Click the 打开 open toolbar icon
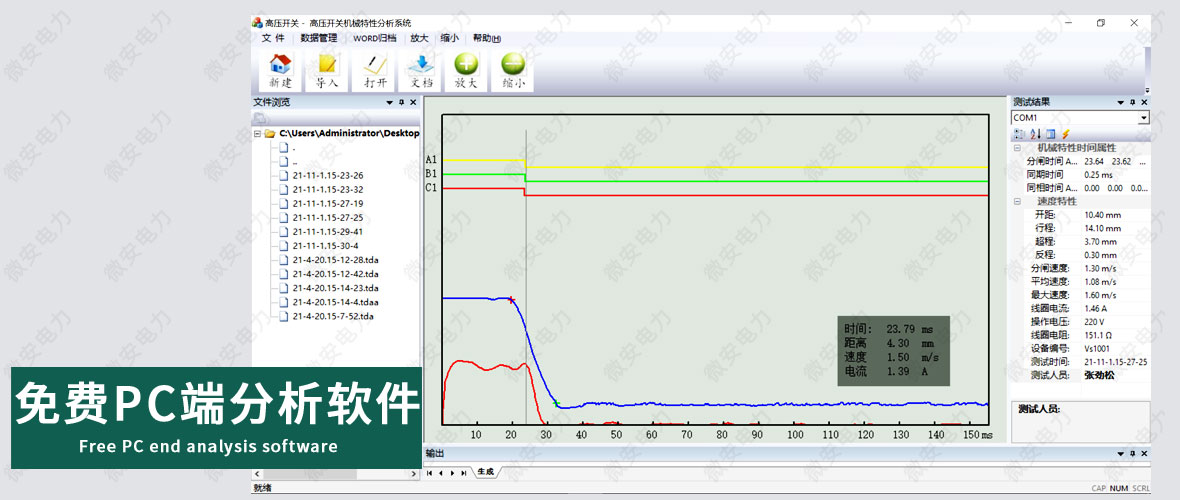Viewport: 1180px width, 500px height. (375, 70)
